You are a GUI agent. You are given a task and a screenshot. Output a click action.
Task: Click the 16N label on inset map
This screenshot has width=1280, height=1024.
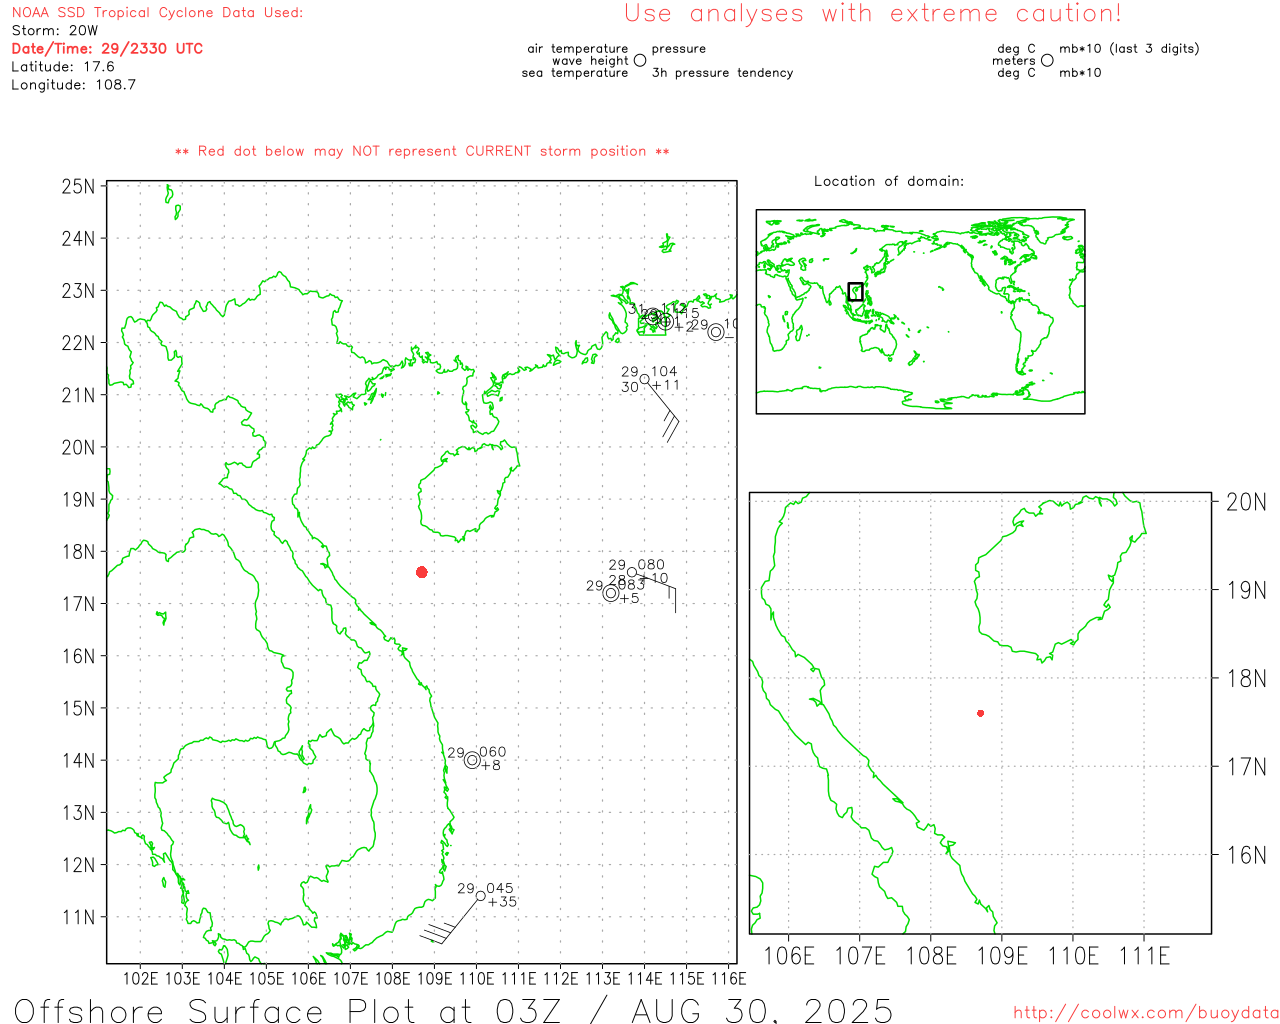pyautogui.click(x=1246, y=855)
